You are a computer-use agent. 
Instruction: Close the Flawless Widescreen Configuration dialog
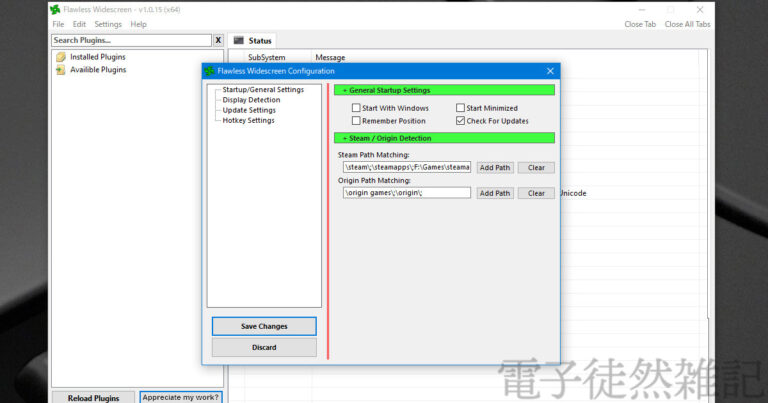coord(550,71)
